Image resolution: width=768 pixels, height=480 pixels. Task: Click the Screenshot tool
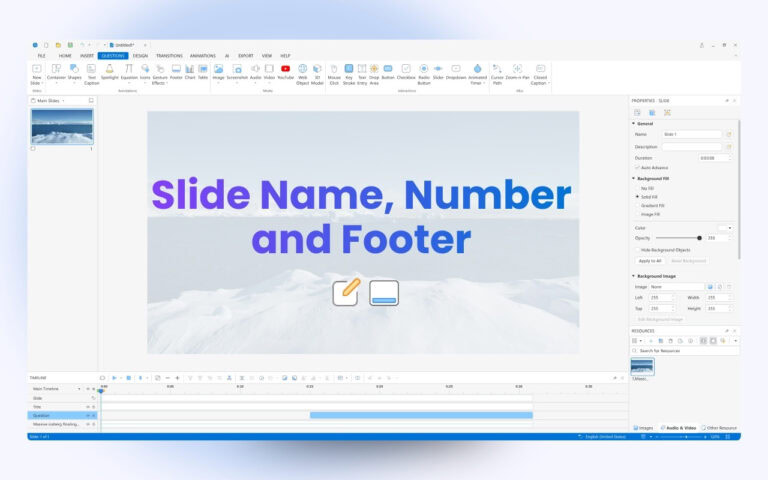tap(237, 72)
